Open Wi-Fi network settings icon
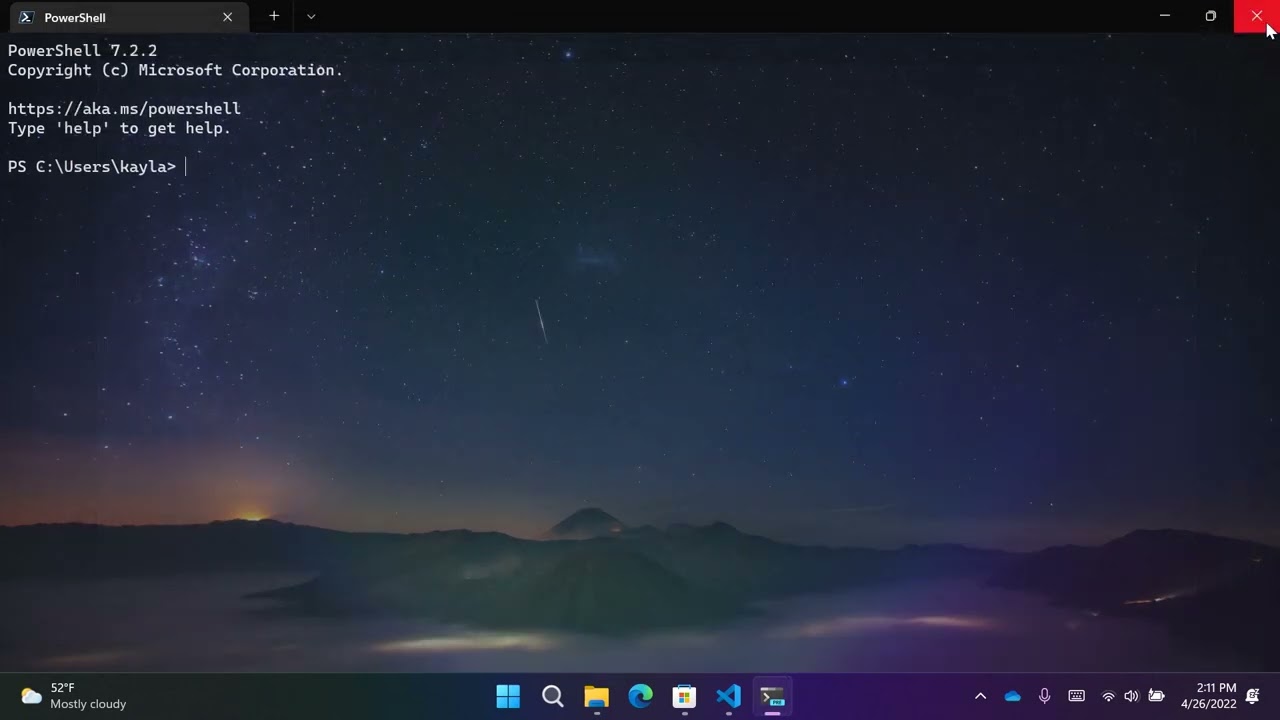The image size is (1280, 720). pos(1108,696)
